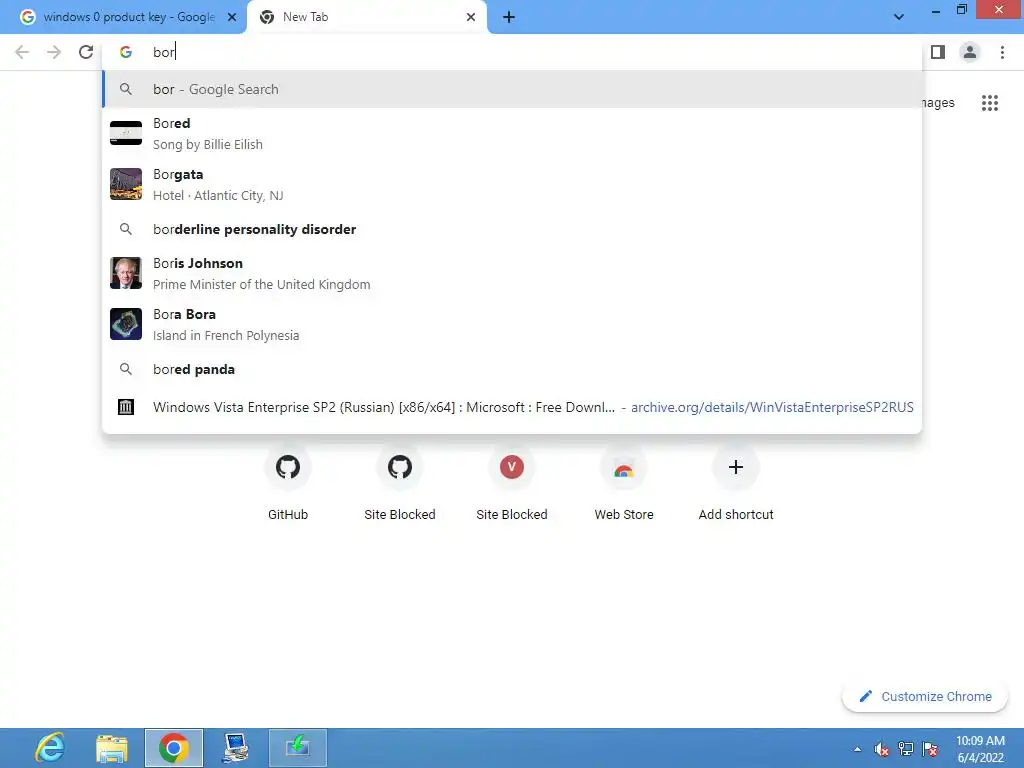1024x768 pixels.
Task: Click the network tray icon
Action: [x=906, y=749]
